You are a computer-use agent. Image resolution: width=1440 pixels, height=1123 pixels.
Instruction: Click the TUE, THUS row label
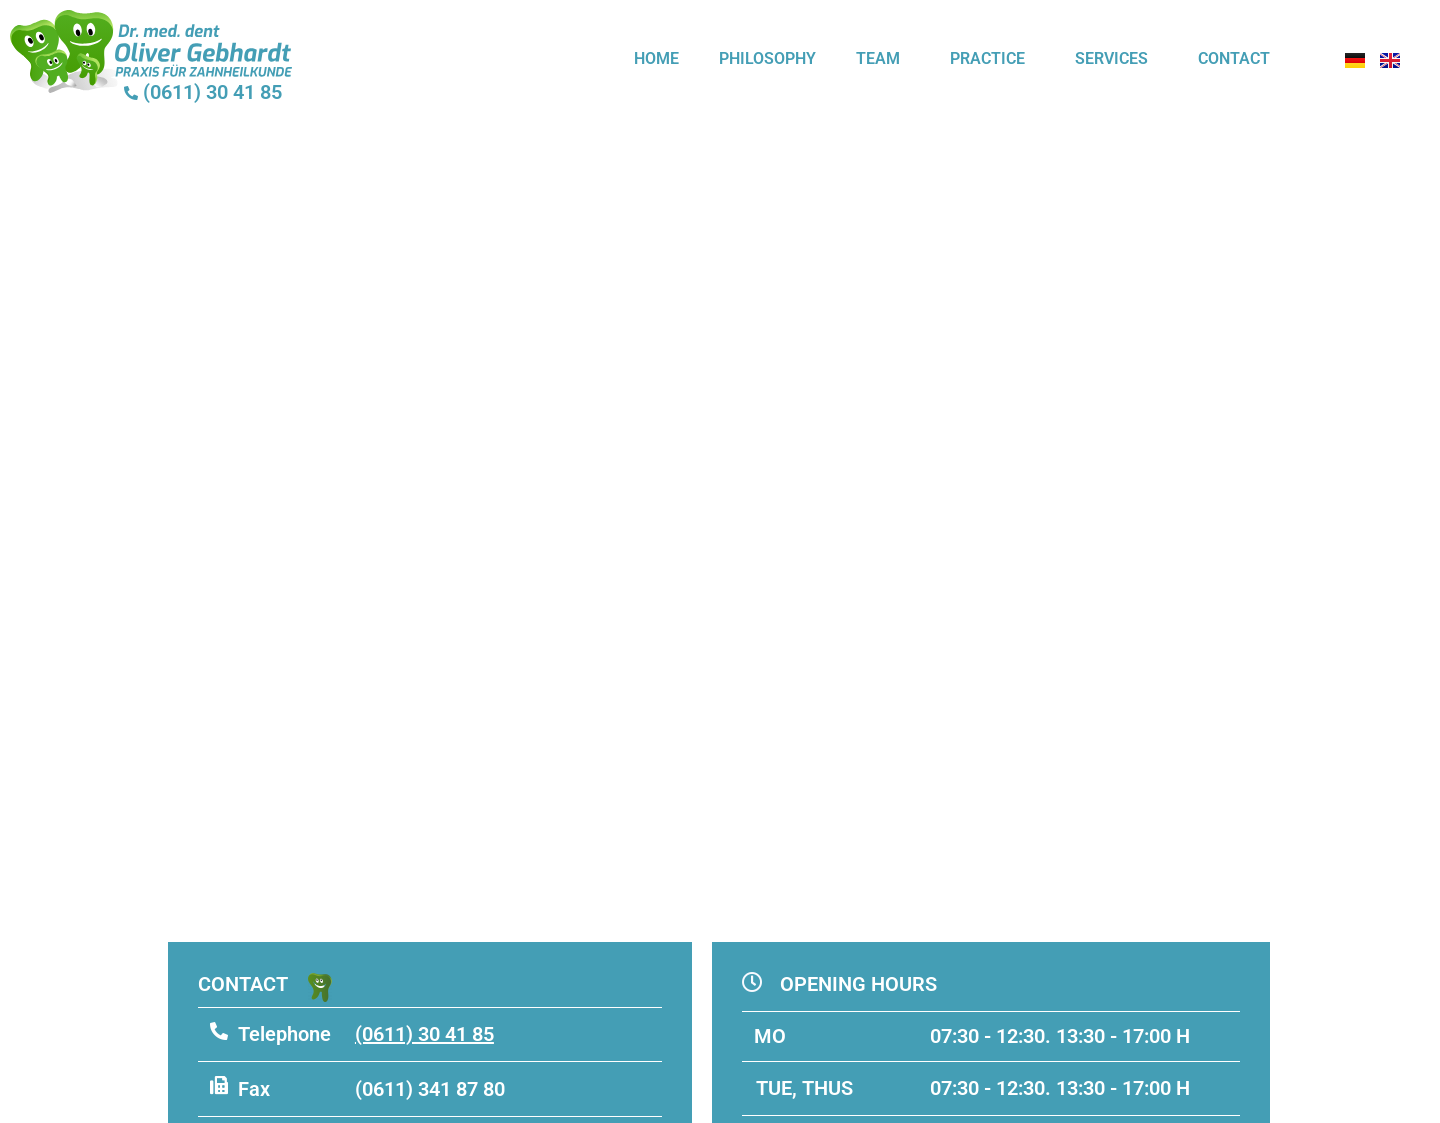804,1088
